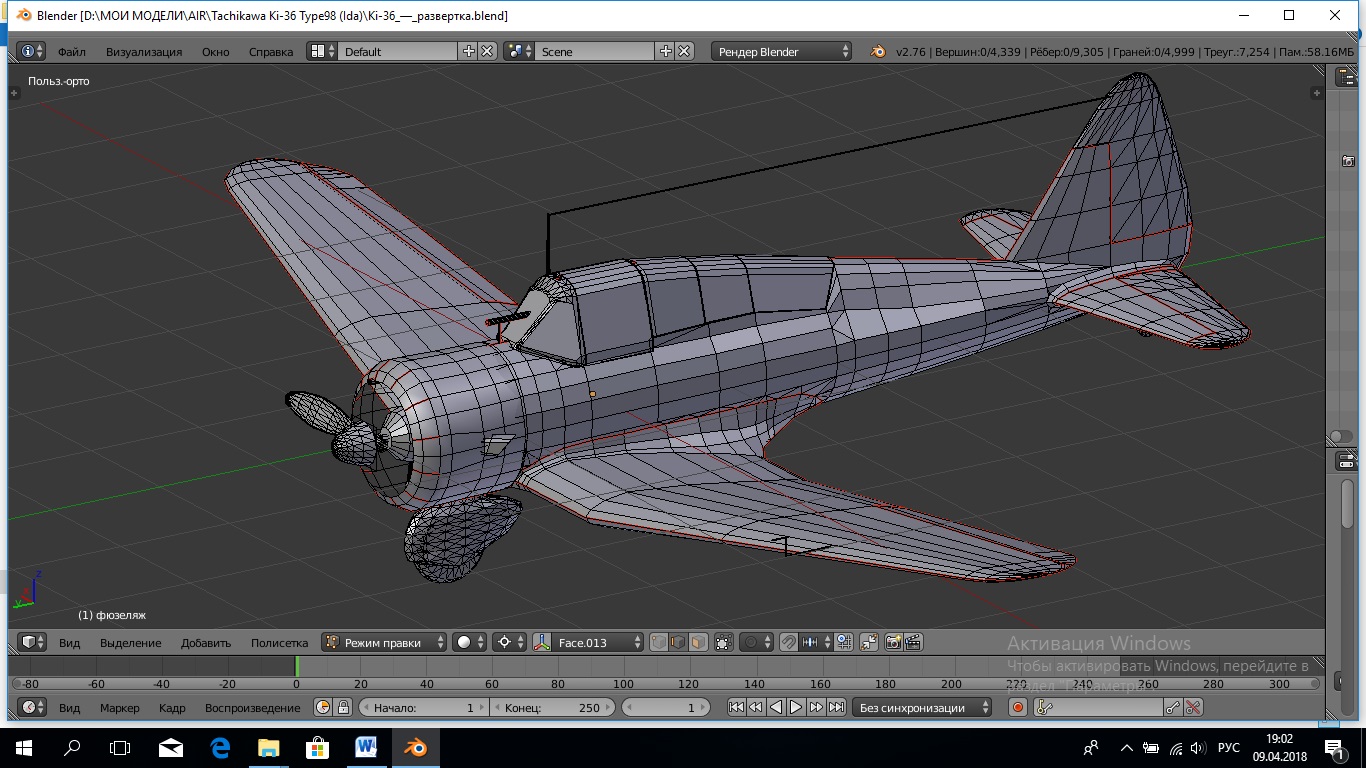Screen dimensions: 1366x768
Task: Click the OpenGL render animation clapper icon
Action: tap(912, 643)
